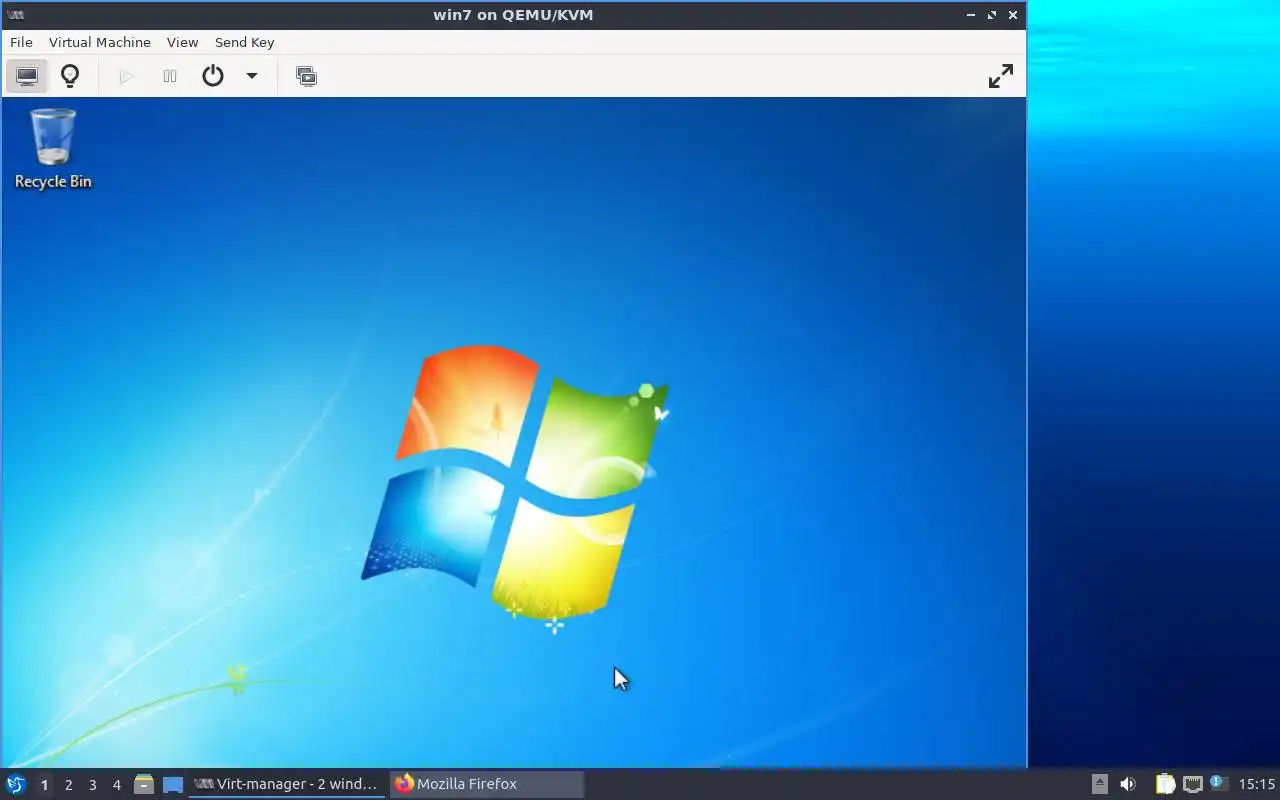Open the manage VM snapshots icon
1280x800 pixels.
click(307, 76)
